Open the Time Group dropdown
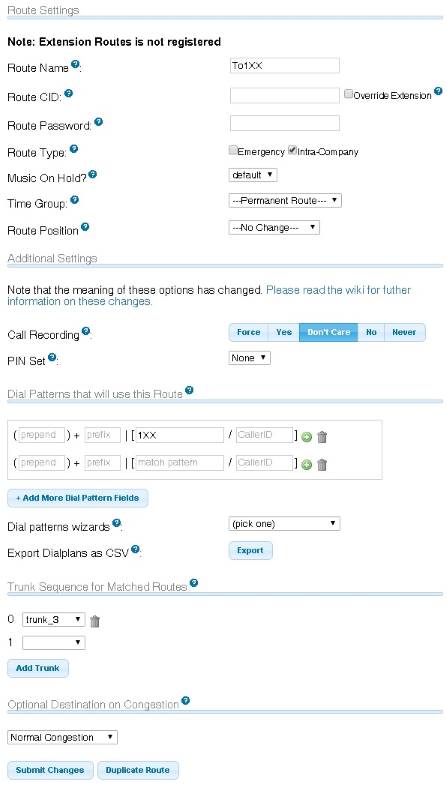Viewport: 447px width, 785px height. [x=285, y=201]
